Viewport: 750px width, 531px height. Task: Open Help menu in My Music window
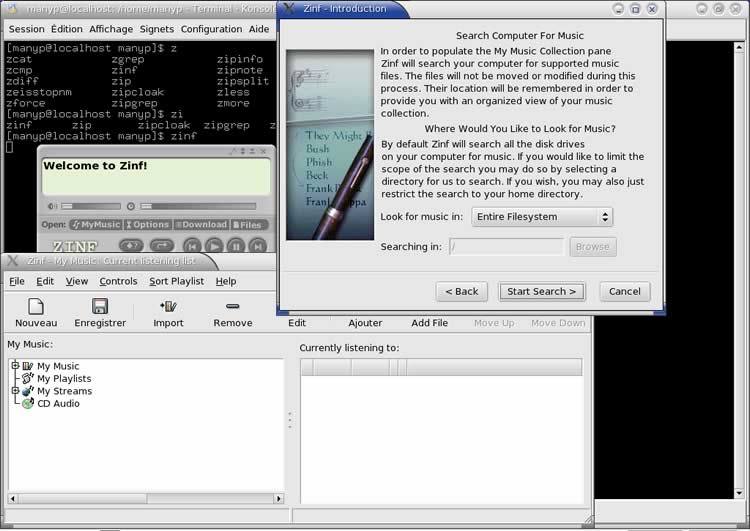pos(226,281)
